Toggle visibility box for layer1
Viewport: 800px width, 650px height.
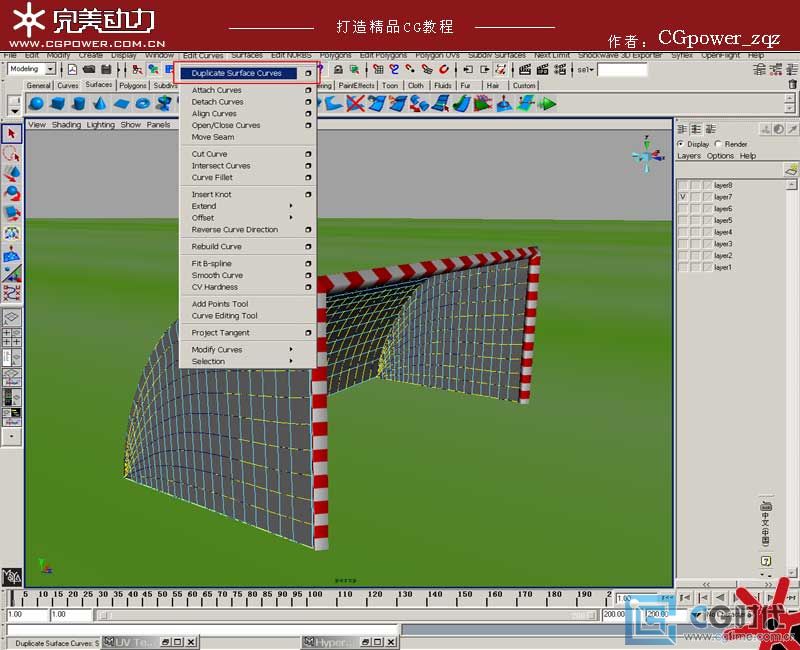pyautogui.click(x=683, y=267)
